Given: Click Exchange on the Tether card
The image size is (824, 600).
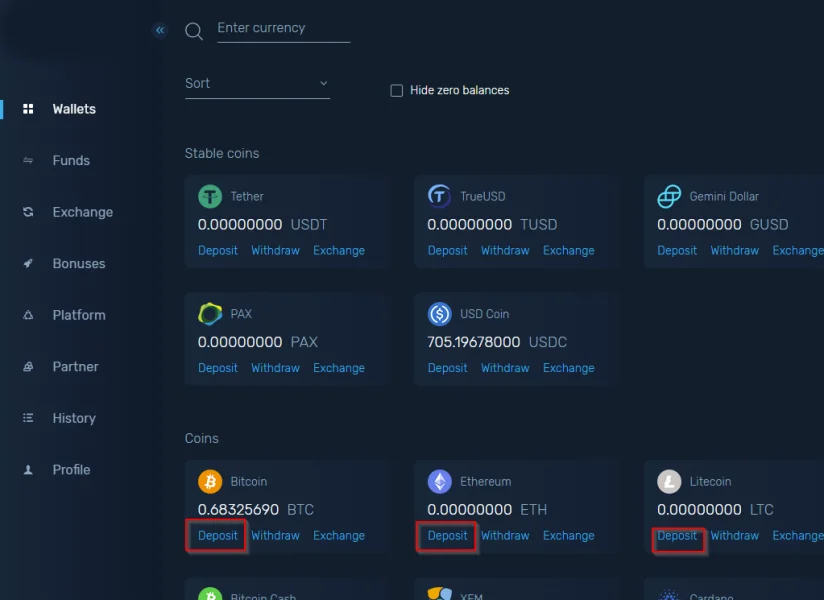Looking at the screenshot, I should pos(339,251).
